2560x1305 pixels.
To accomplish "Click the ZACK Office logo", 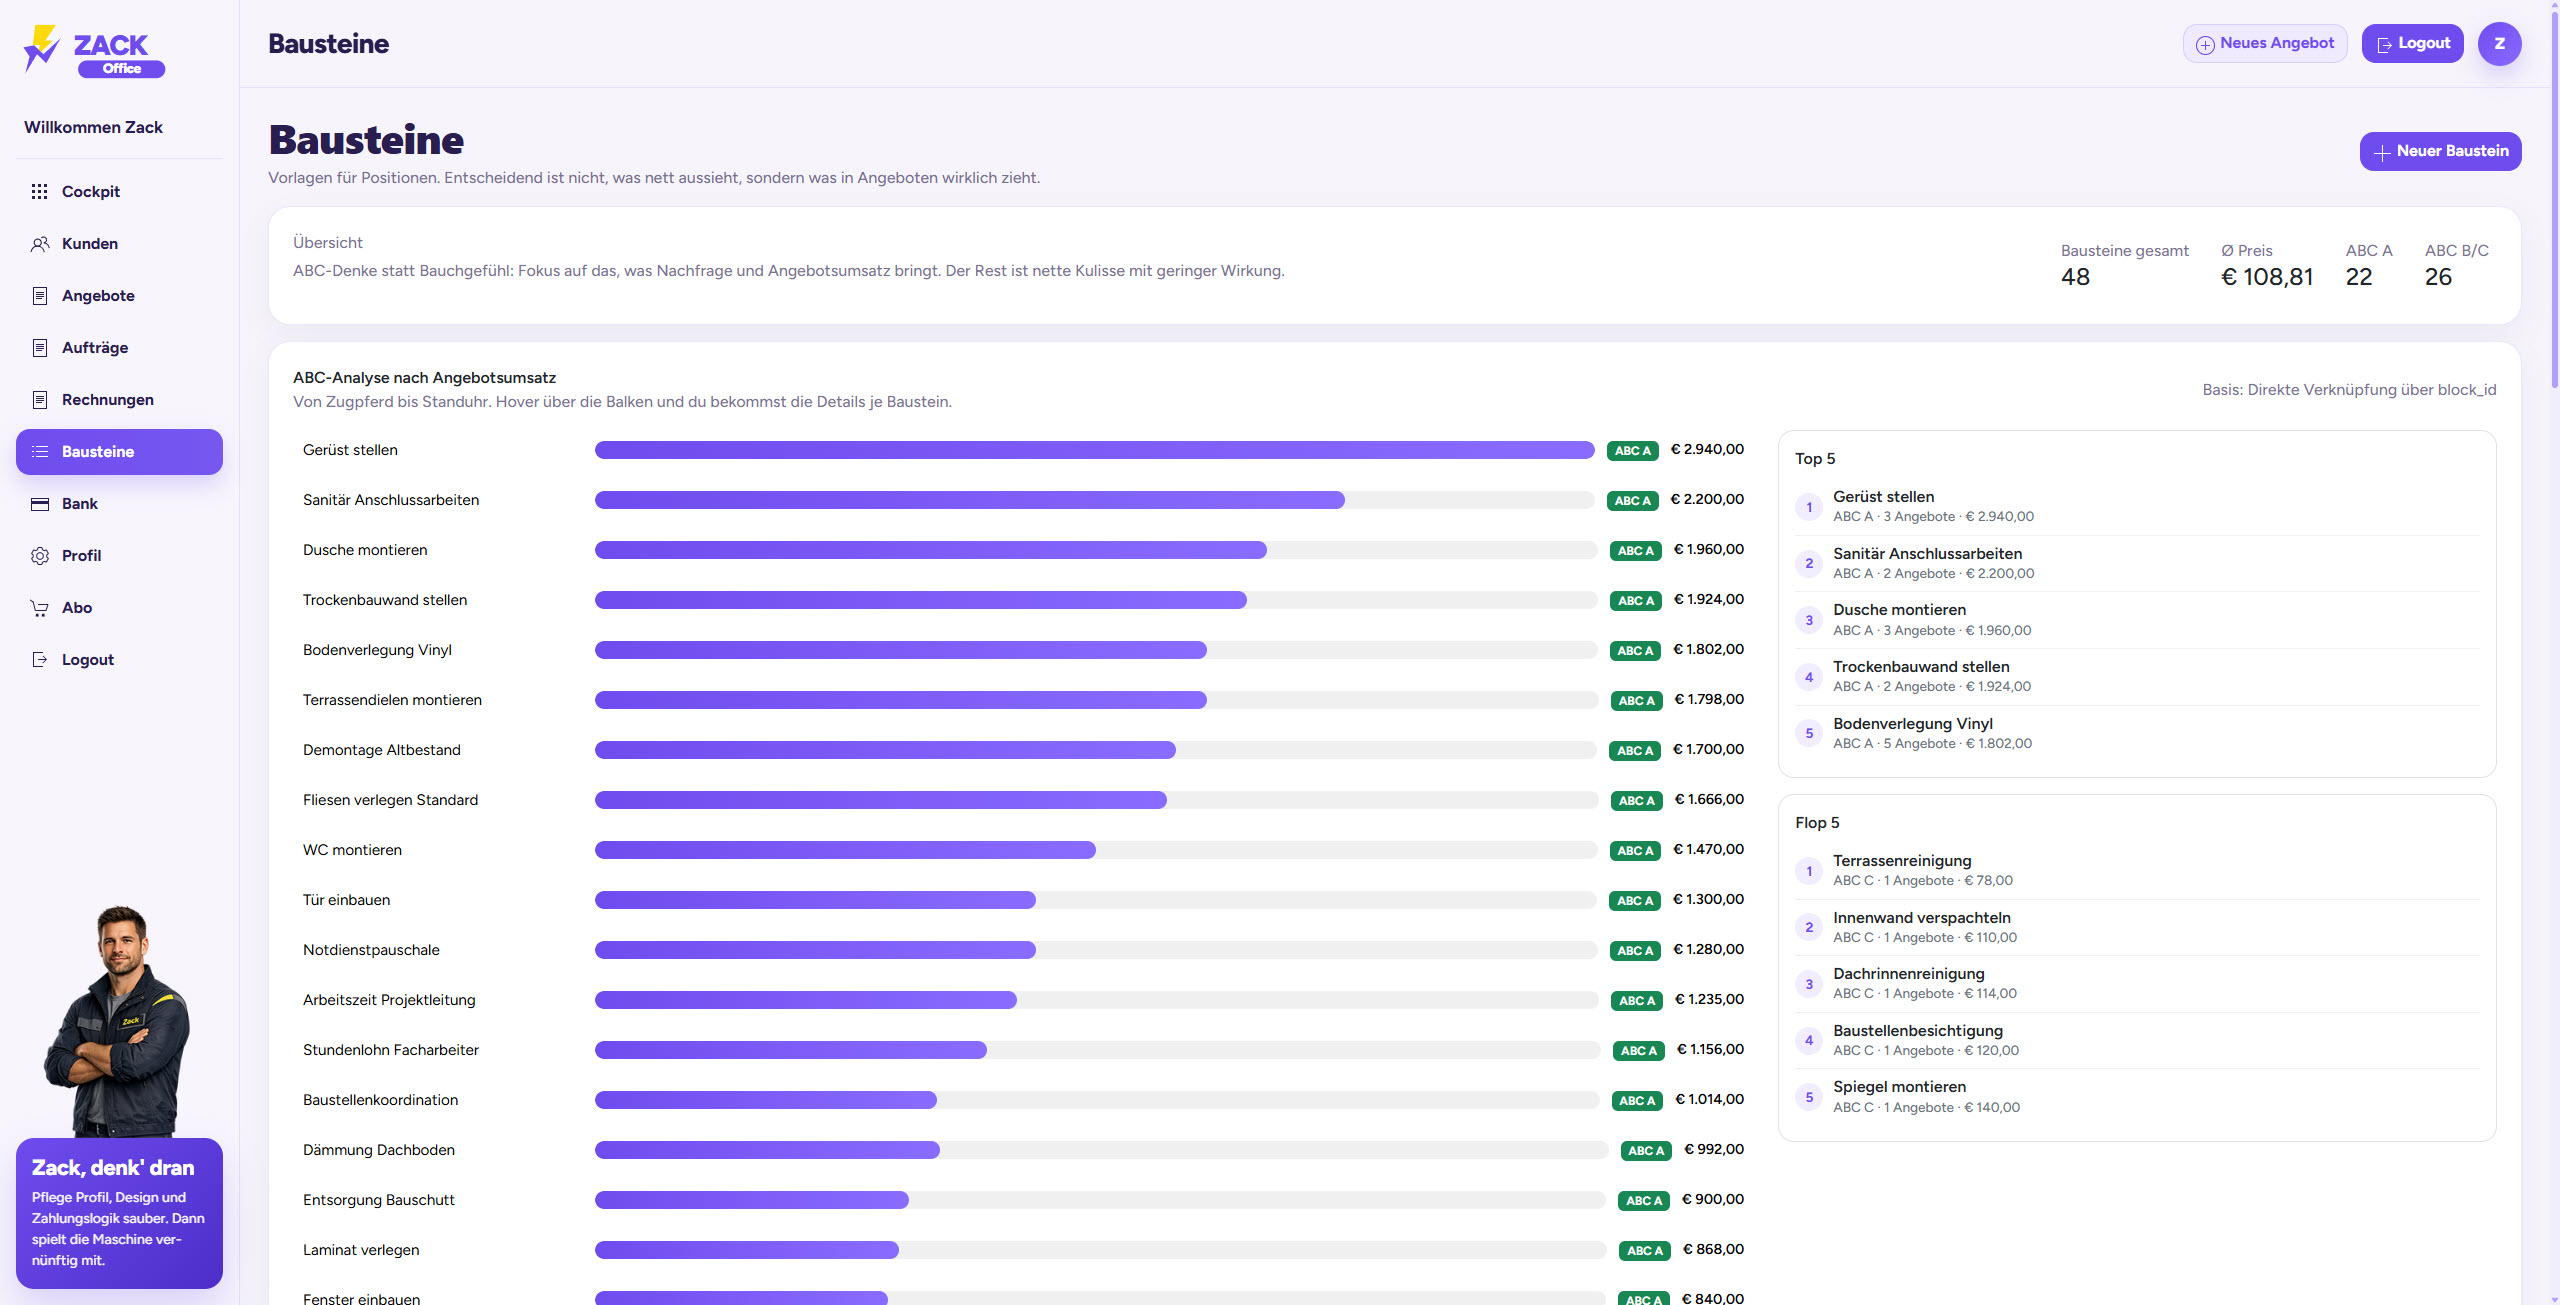I will 95,50.
